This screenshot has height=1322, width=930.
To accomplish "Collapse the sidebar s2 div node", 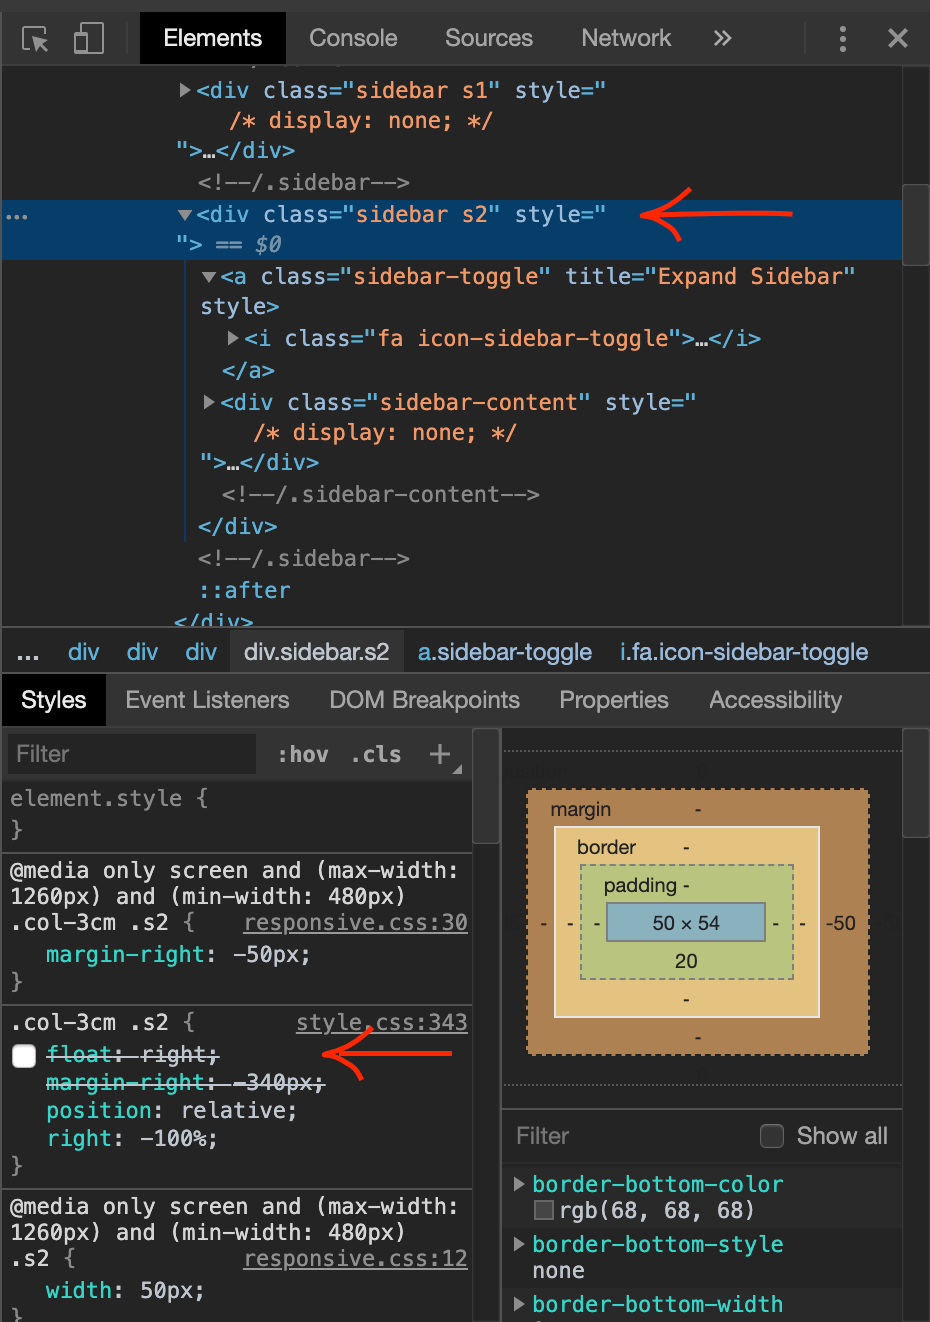I will (185, 215).
